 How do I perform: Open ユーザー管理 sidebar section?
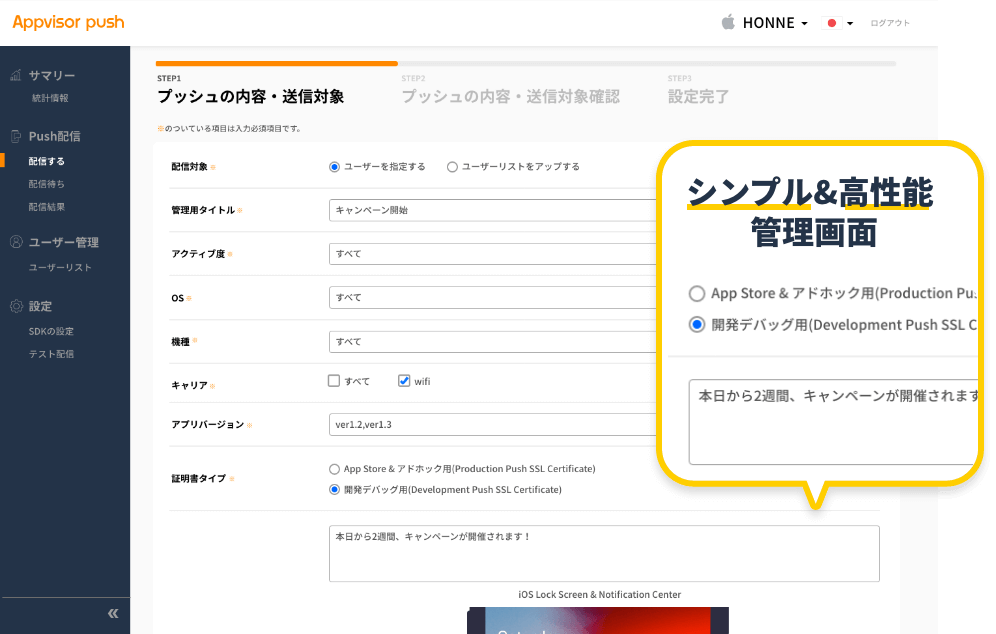coord(64,242)
